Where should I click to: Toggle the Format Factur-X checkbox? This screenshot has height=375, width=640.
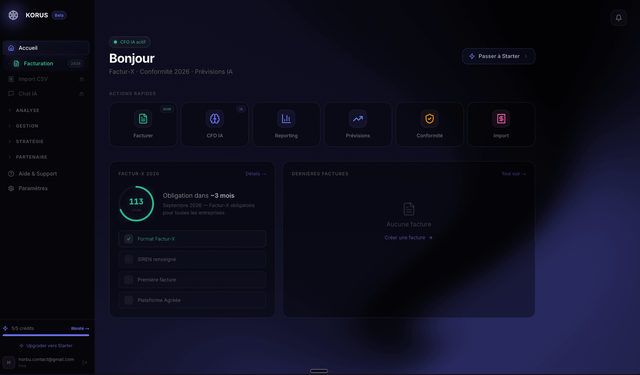129,239
